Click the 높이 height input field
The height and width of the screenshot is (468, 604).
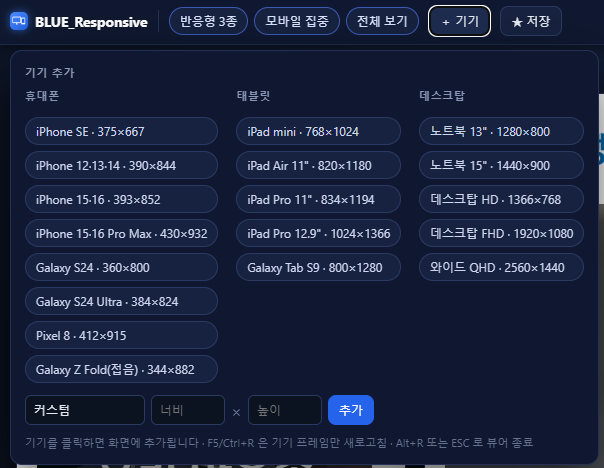[x=285, y=410]
